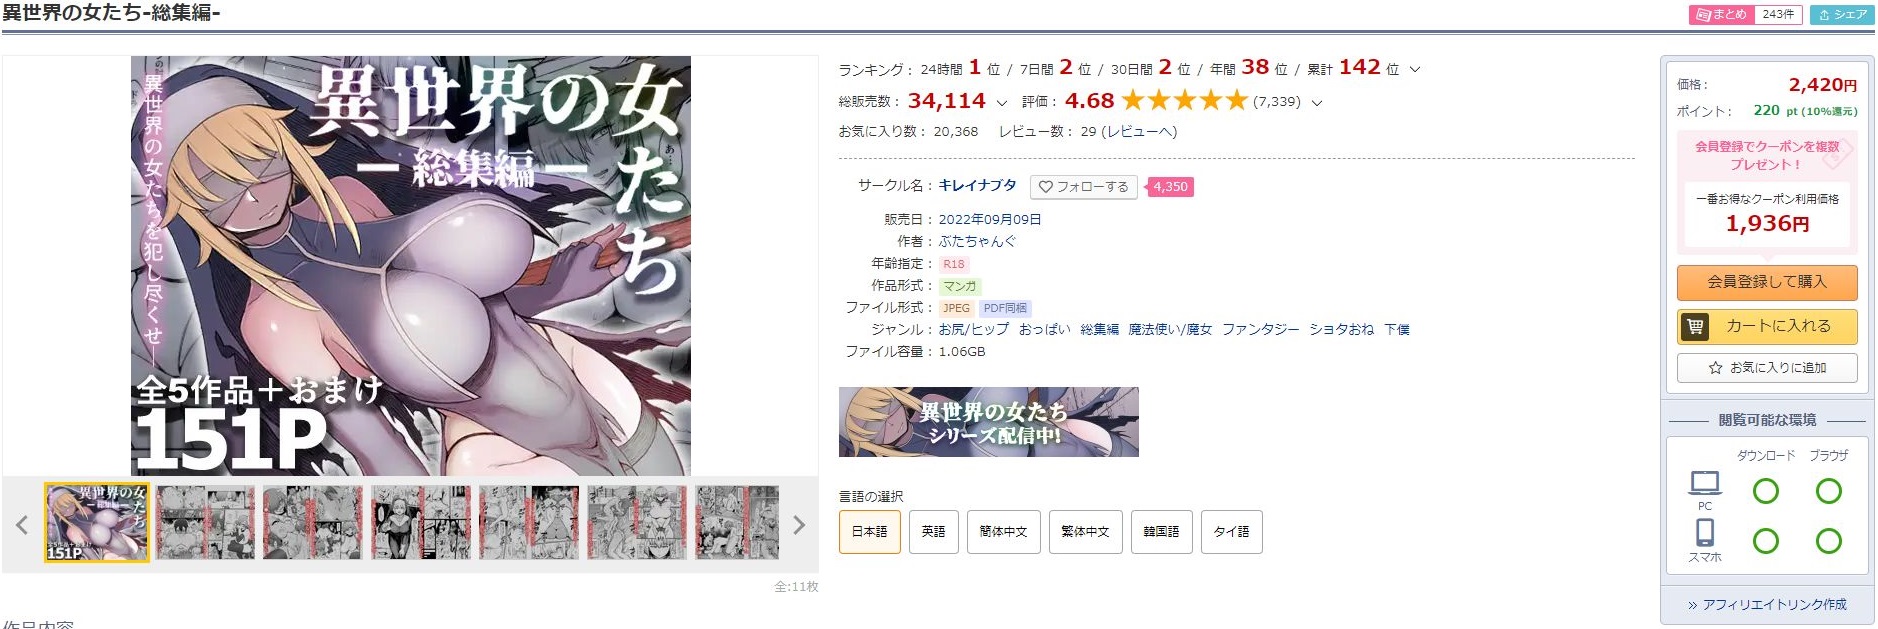Expand the 総販売数 sales chevron
Viewport: 1878px width, 629px height.
pos(1002,102)
